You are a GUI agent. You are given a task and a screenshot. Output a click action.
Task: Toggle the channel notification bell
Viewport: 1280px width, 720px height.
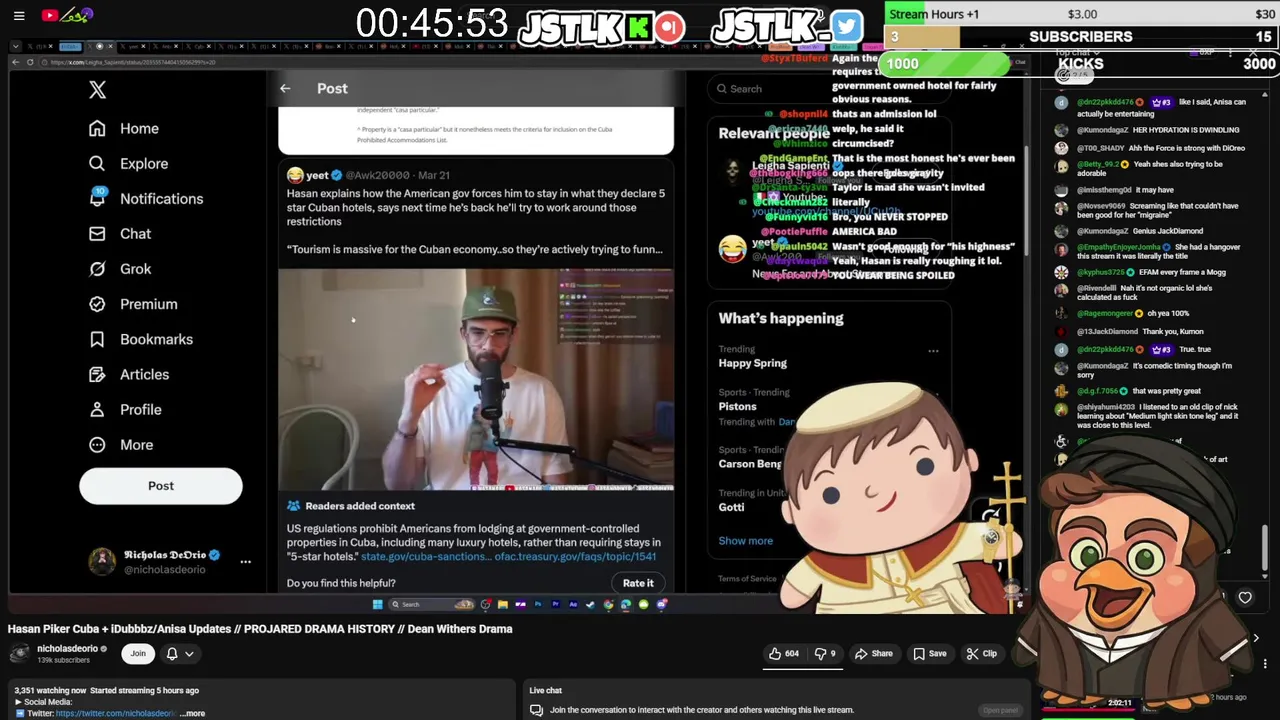tap(172, 653)
